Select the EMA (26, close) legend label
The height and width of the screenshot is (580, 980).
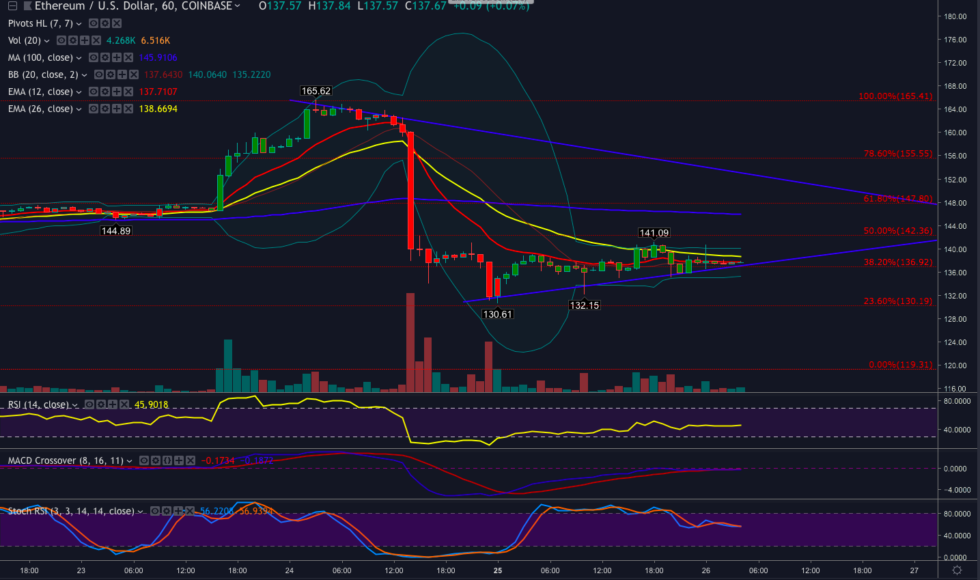pyautogui.click(x=40, y=107)
